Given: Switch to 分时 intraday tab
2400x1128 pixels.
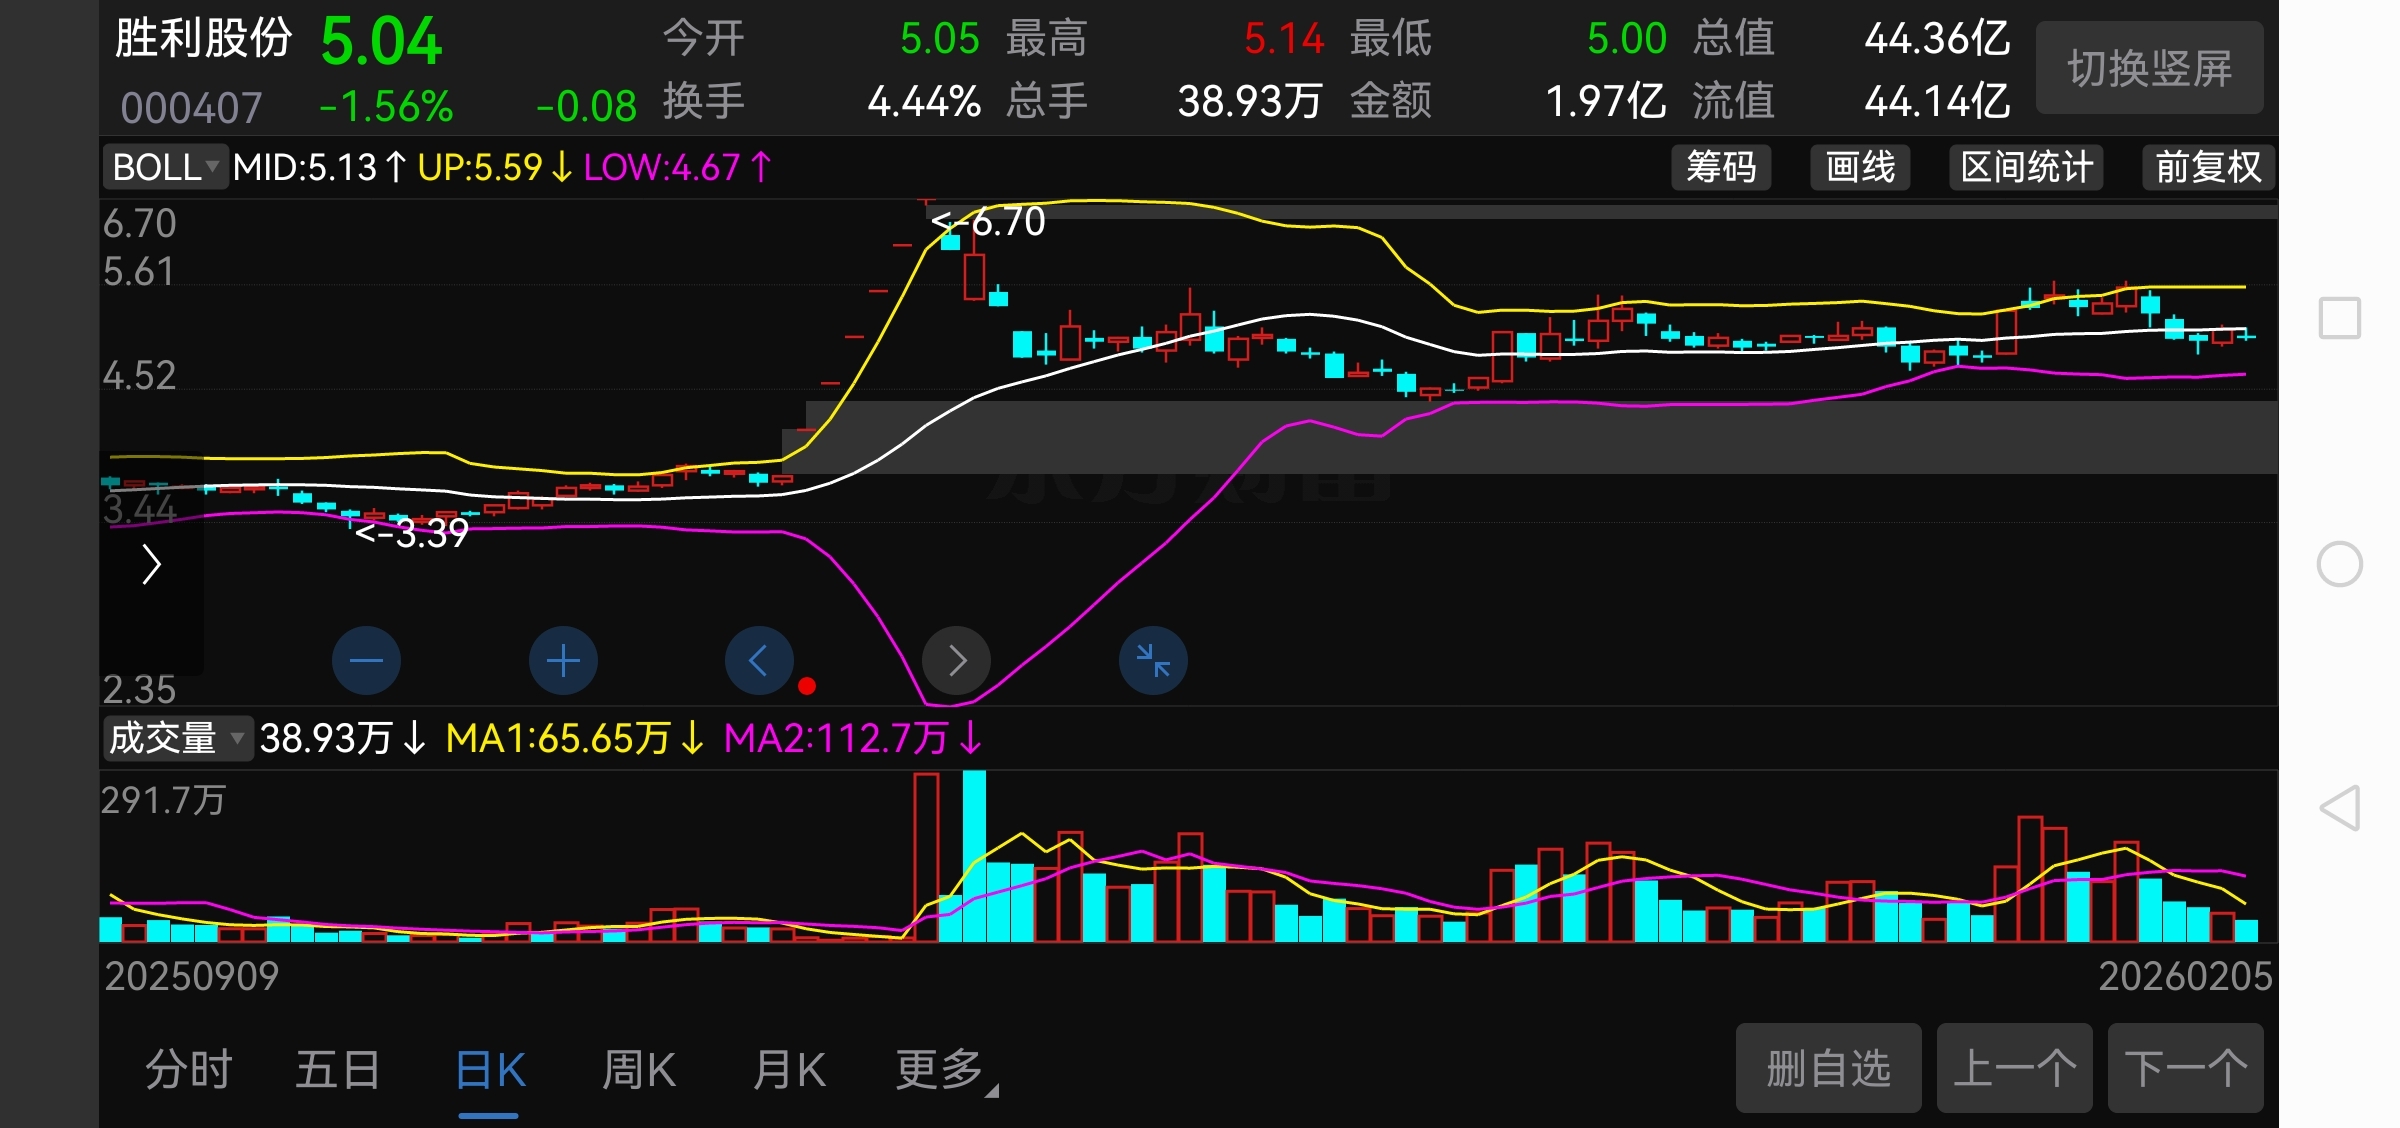Looking at the screenshot, I should click(188, 1070).
